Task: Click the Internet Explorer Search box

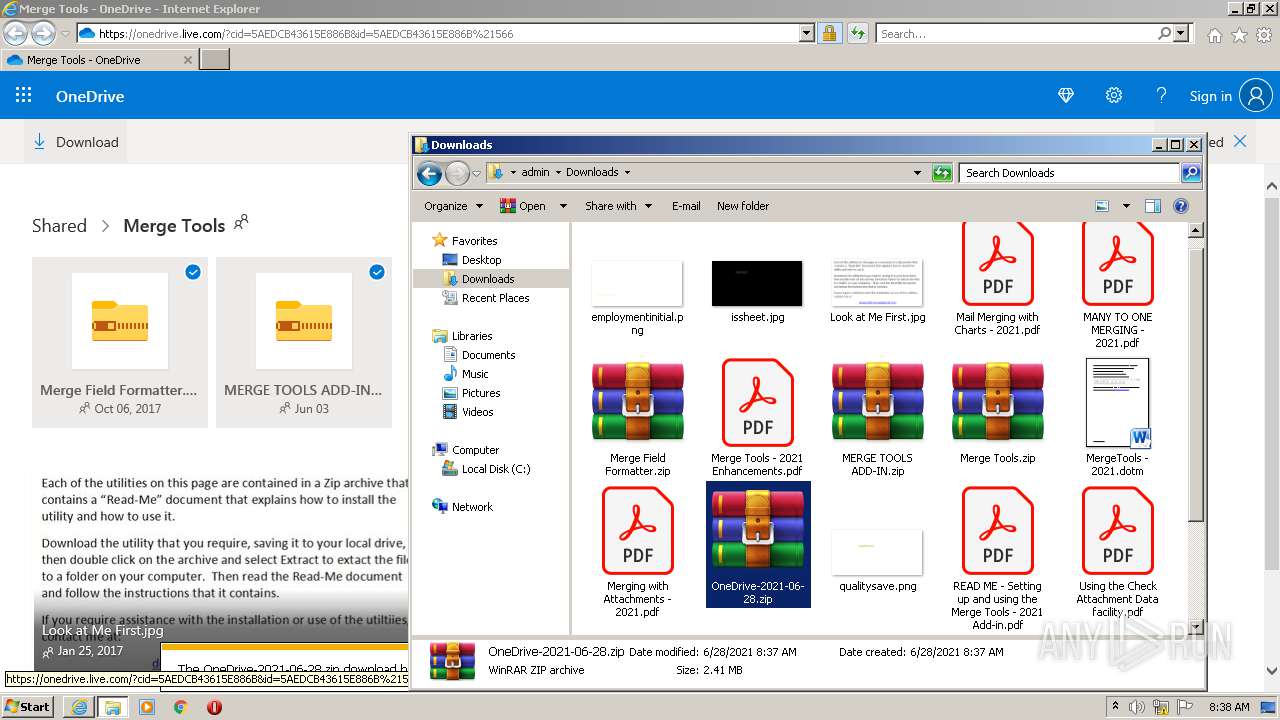Action: click(1016, 33)
